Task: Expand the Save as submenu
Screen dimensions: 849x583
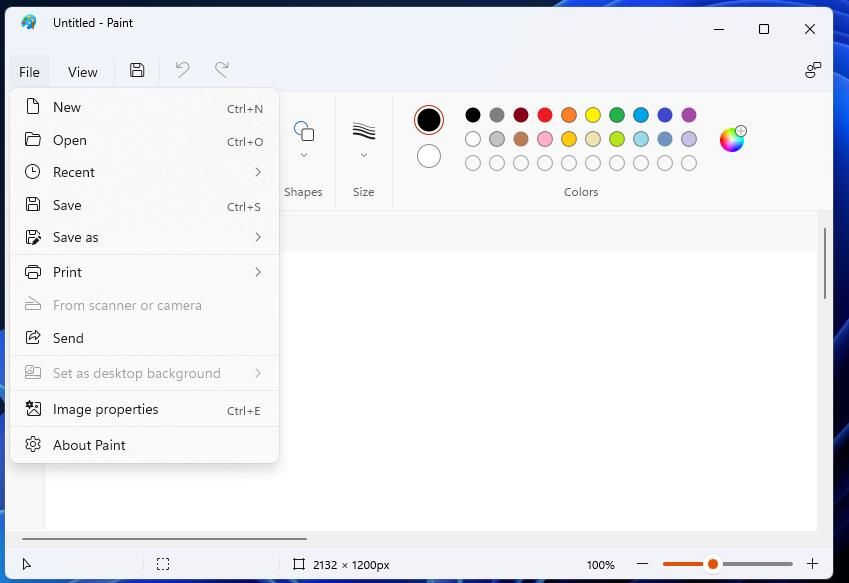Action: (145, 237)
